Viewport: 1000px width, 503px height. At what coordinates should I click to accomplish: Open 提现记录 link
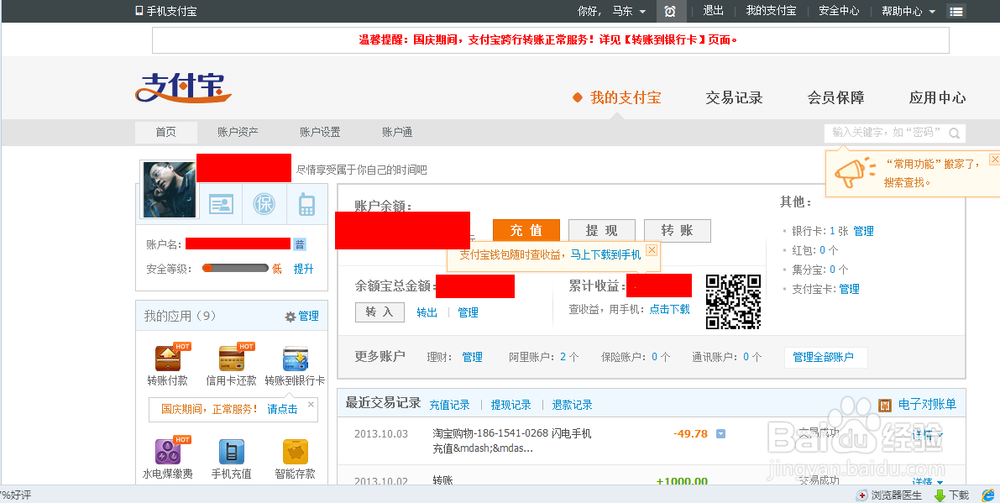[x=511, y=405]
